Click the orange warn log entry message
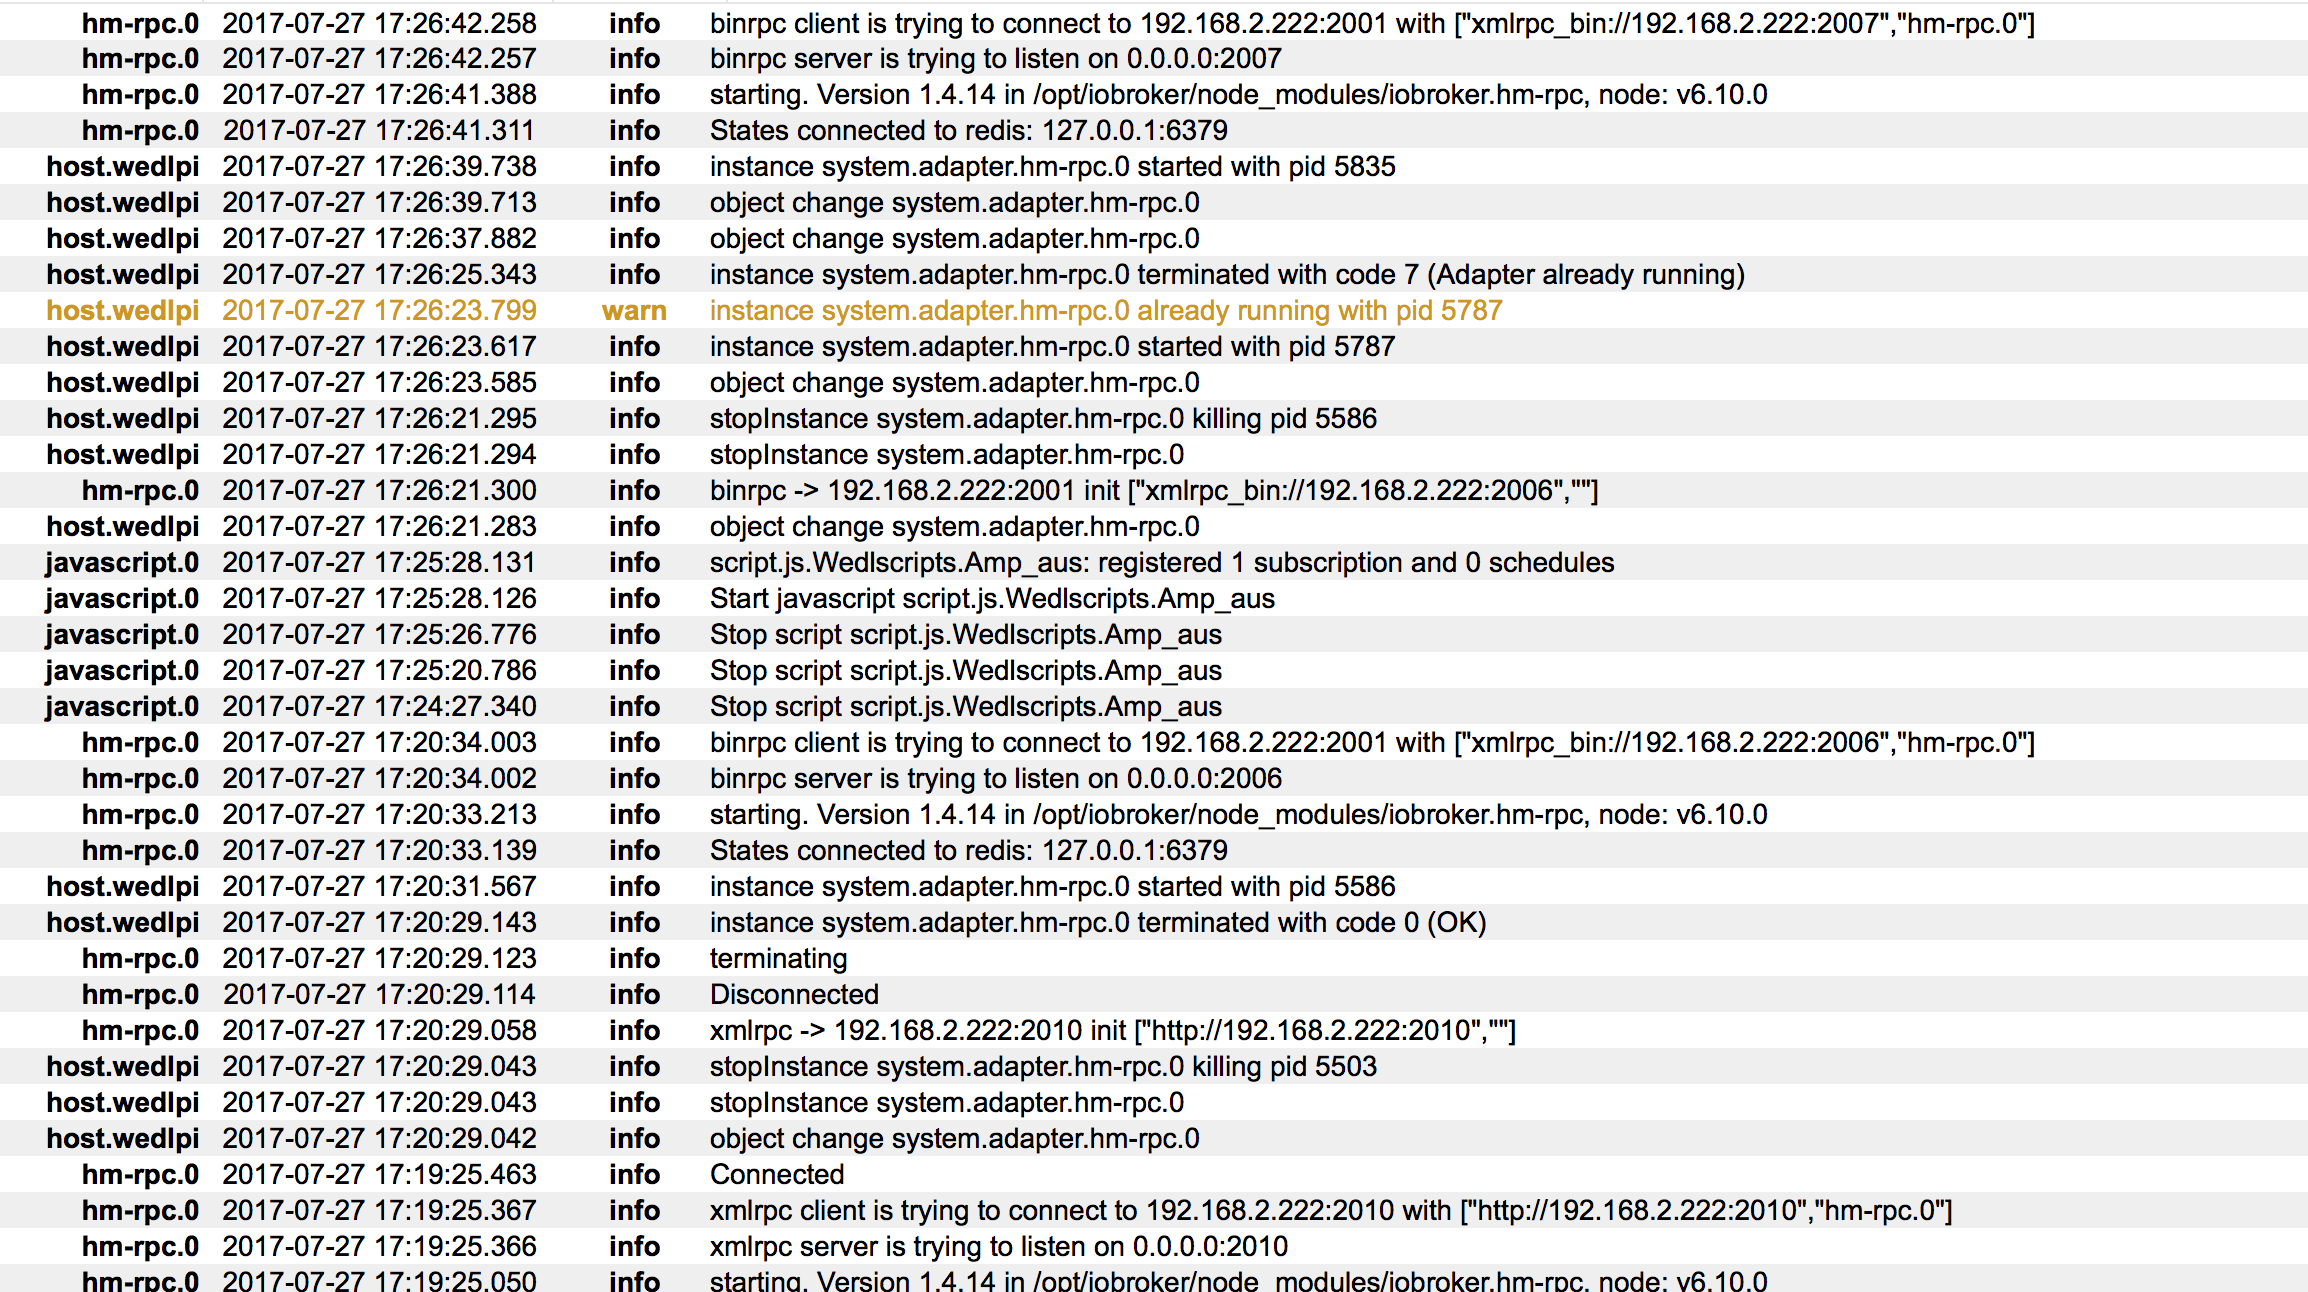 1105,311
